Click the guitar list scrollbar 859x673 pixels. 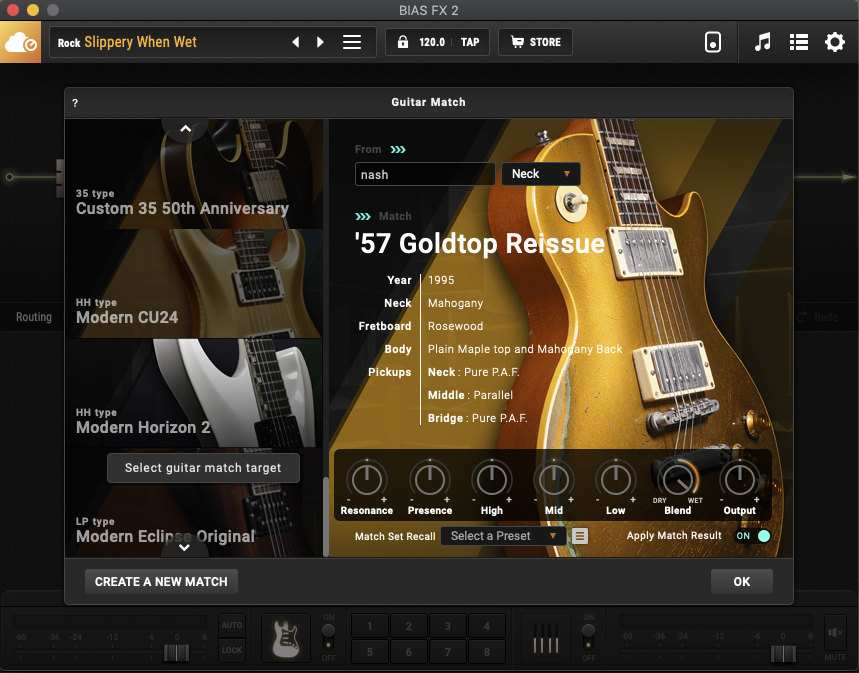[x=326, y=516]
